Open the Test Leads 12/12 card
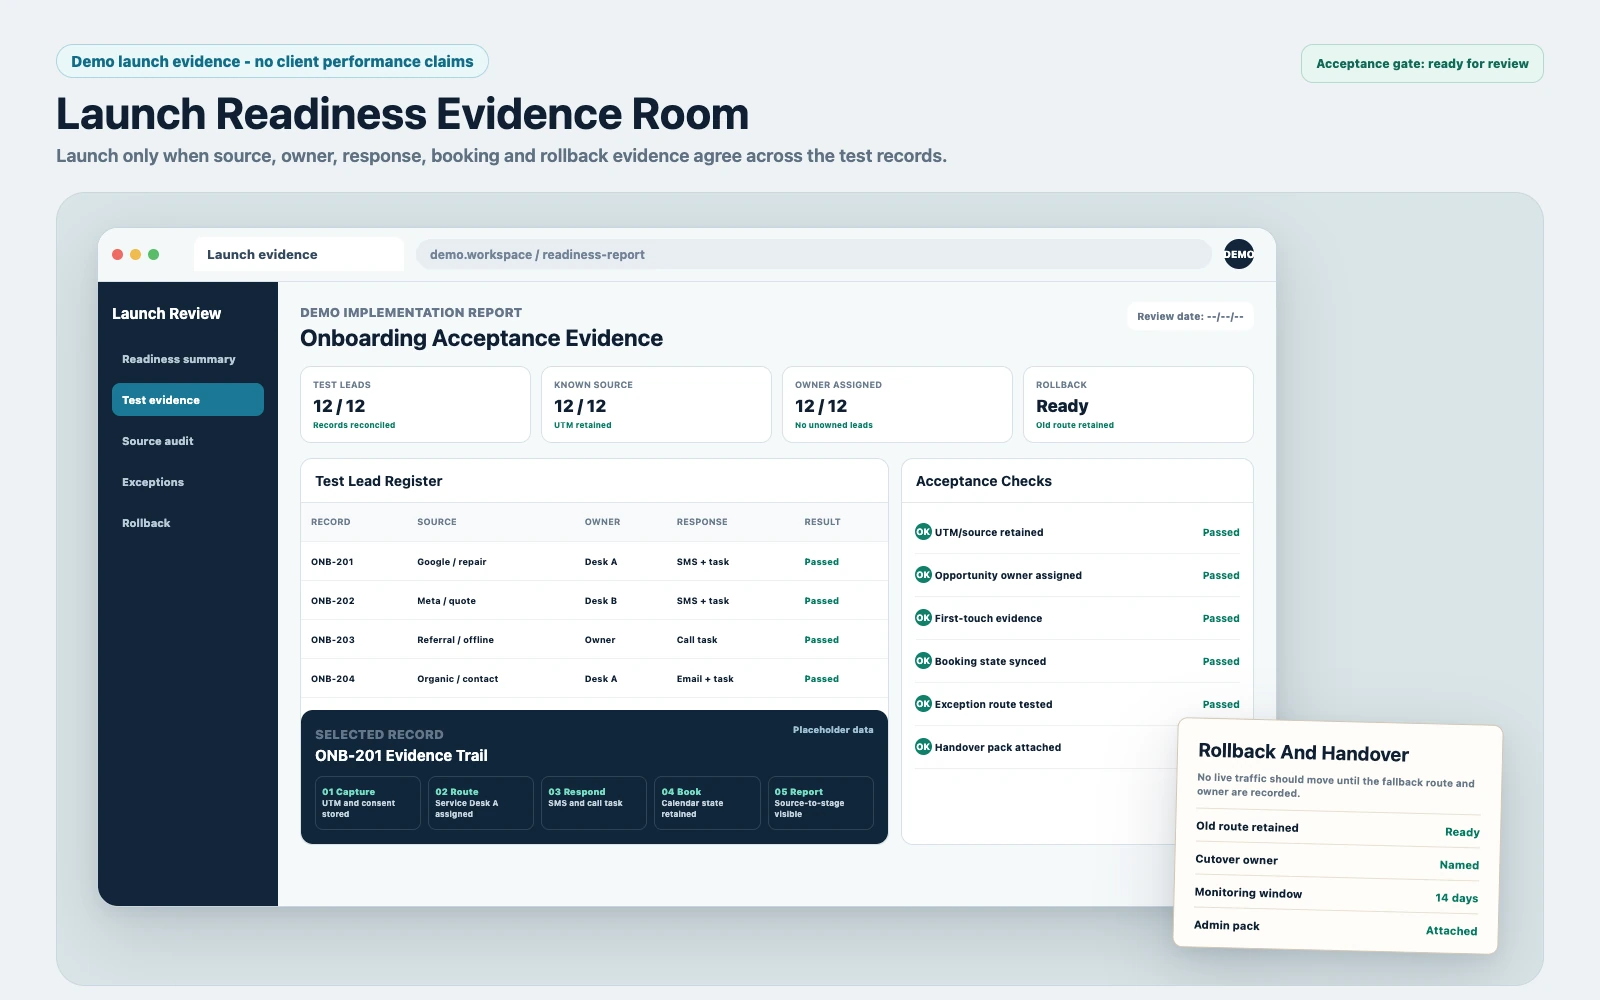Screen dimensions: 1600x1000 coord(415,404)
